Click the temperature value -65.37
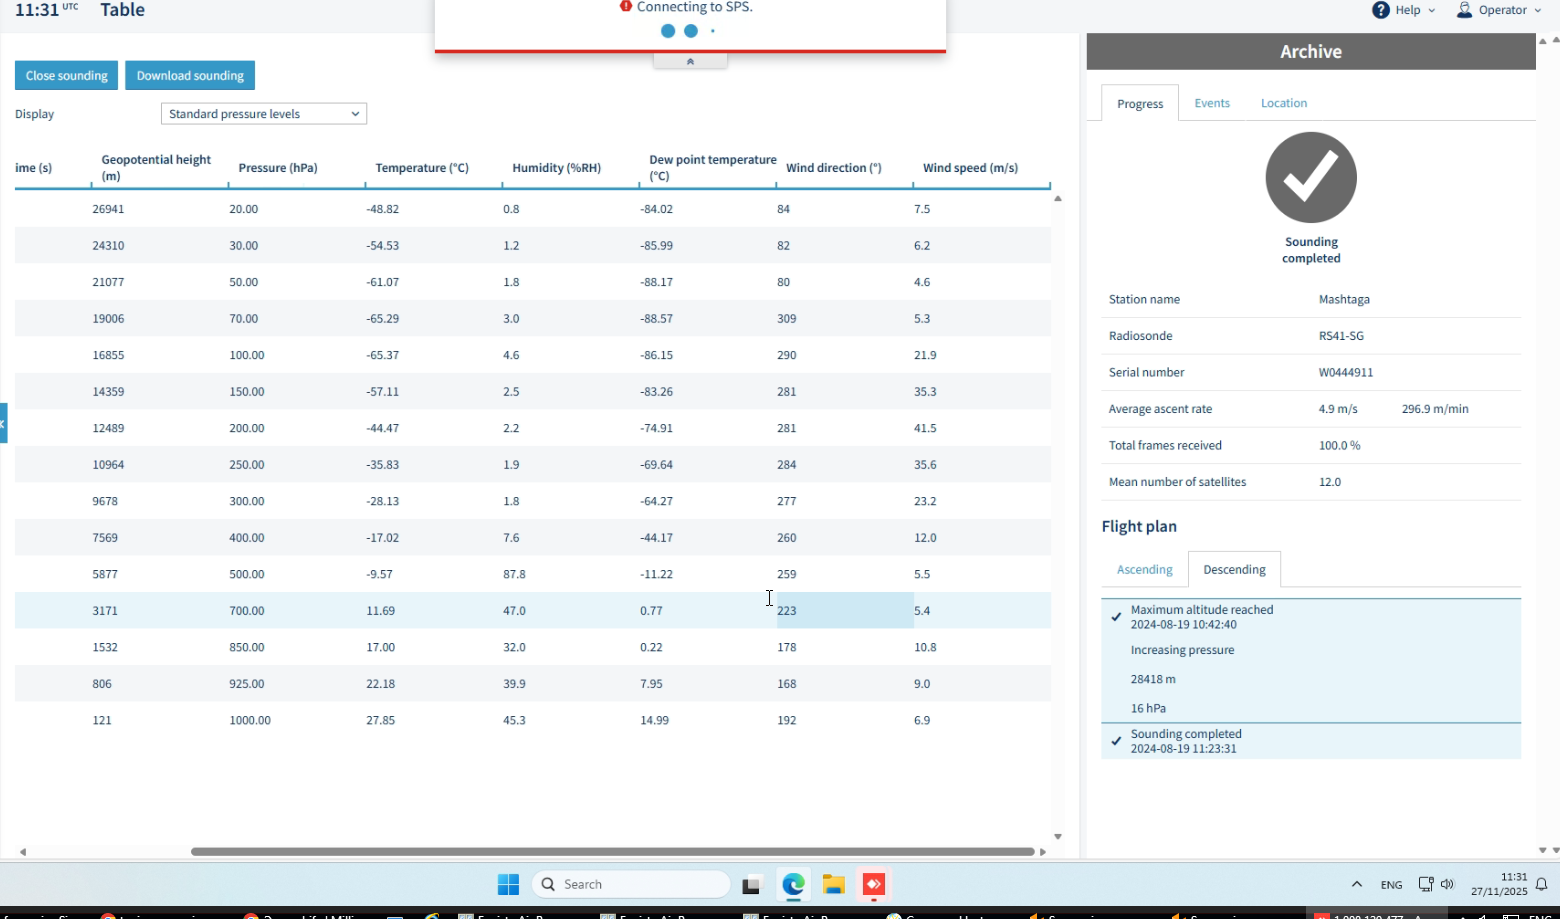 click(x=382, y=355)
